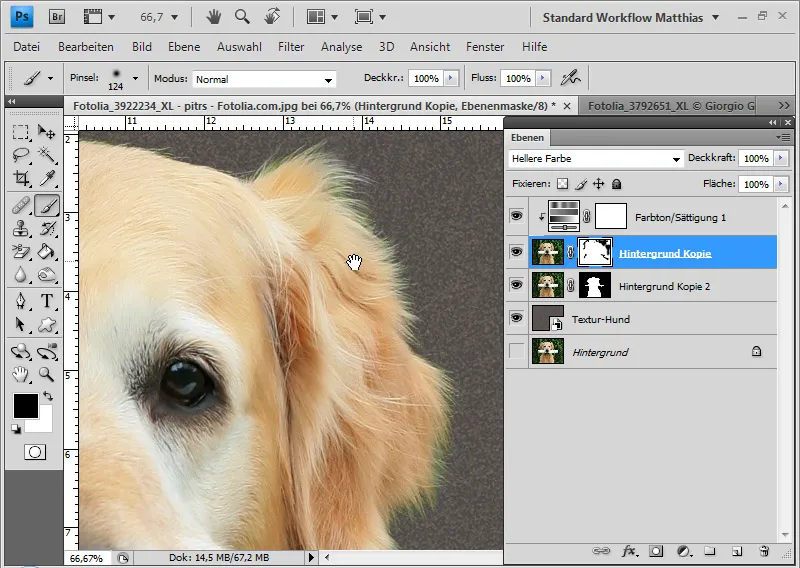
Task: Open the Auswahl menu
Action: point(239,47)
